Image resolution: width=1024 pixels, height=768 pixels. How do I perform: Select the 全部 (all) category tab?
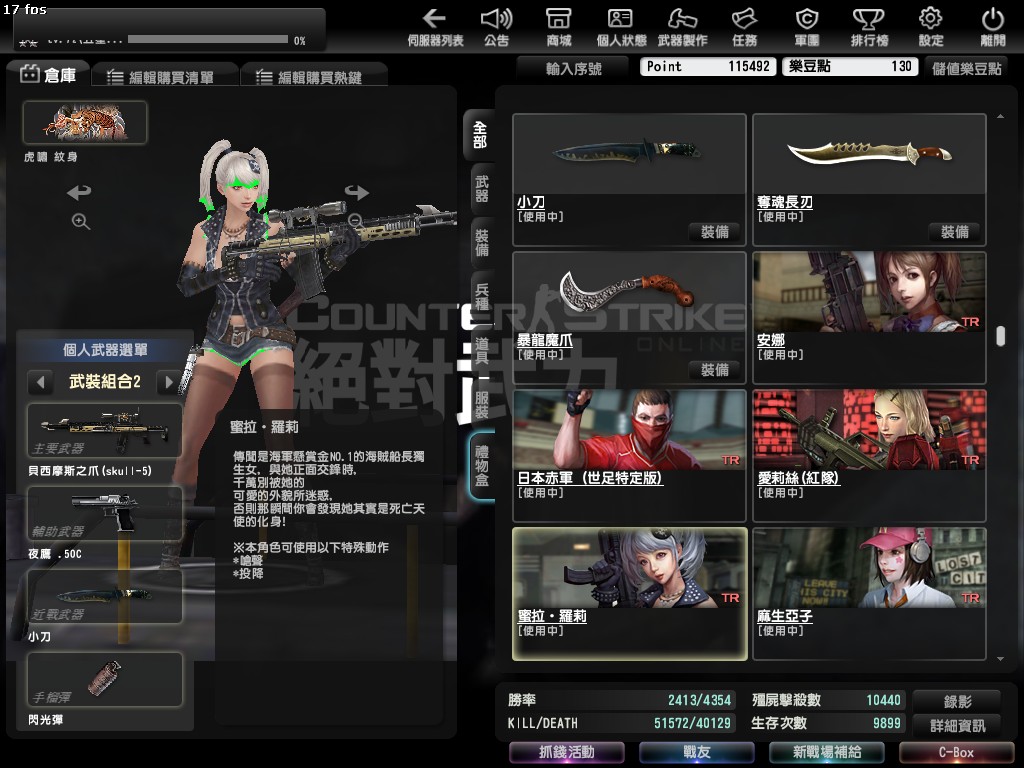pyautogui.click(x=480, y=135)
